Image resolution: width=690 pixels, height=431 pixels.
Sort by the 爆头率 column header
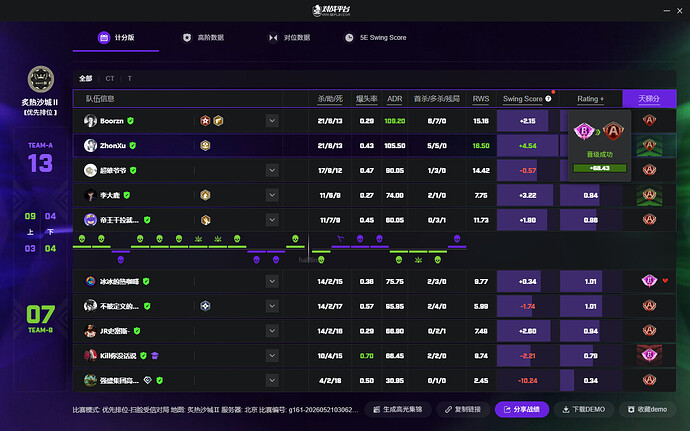(367, 99)
